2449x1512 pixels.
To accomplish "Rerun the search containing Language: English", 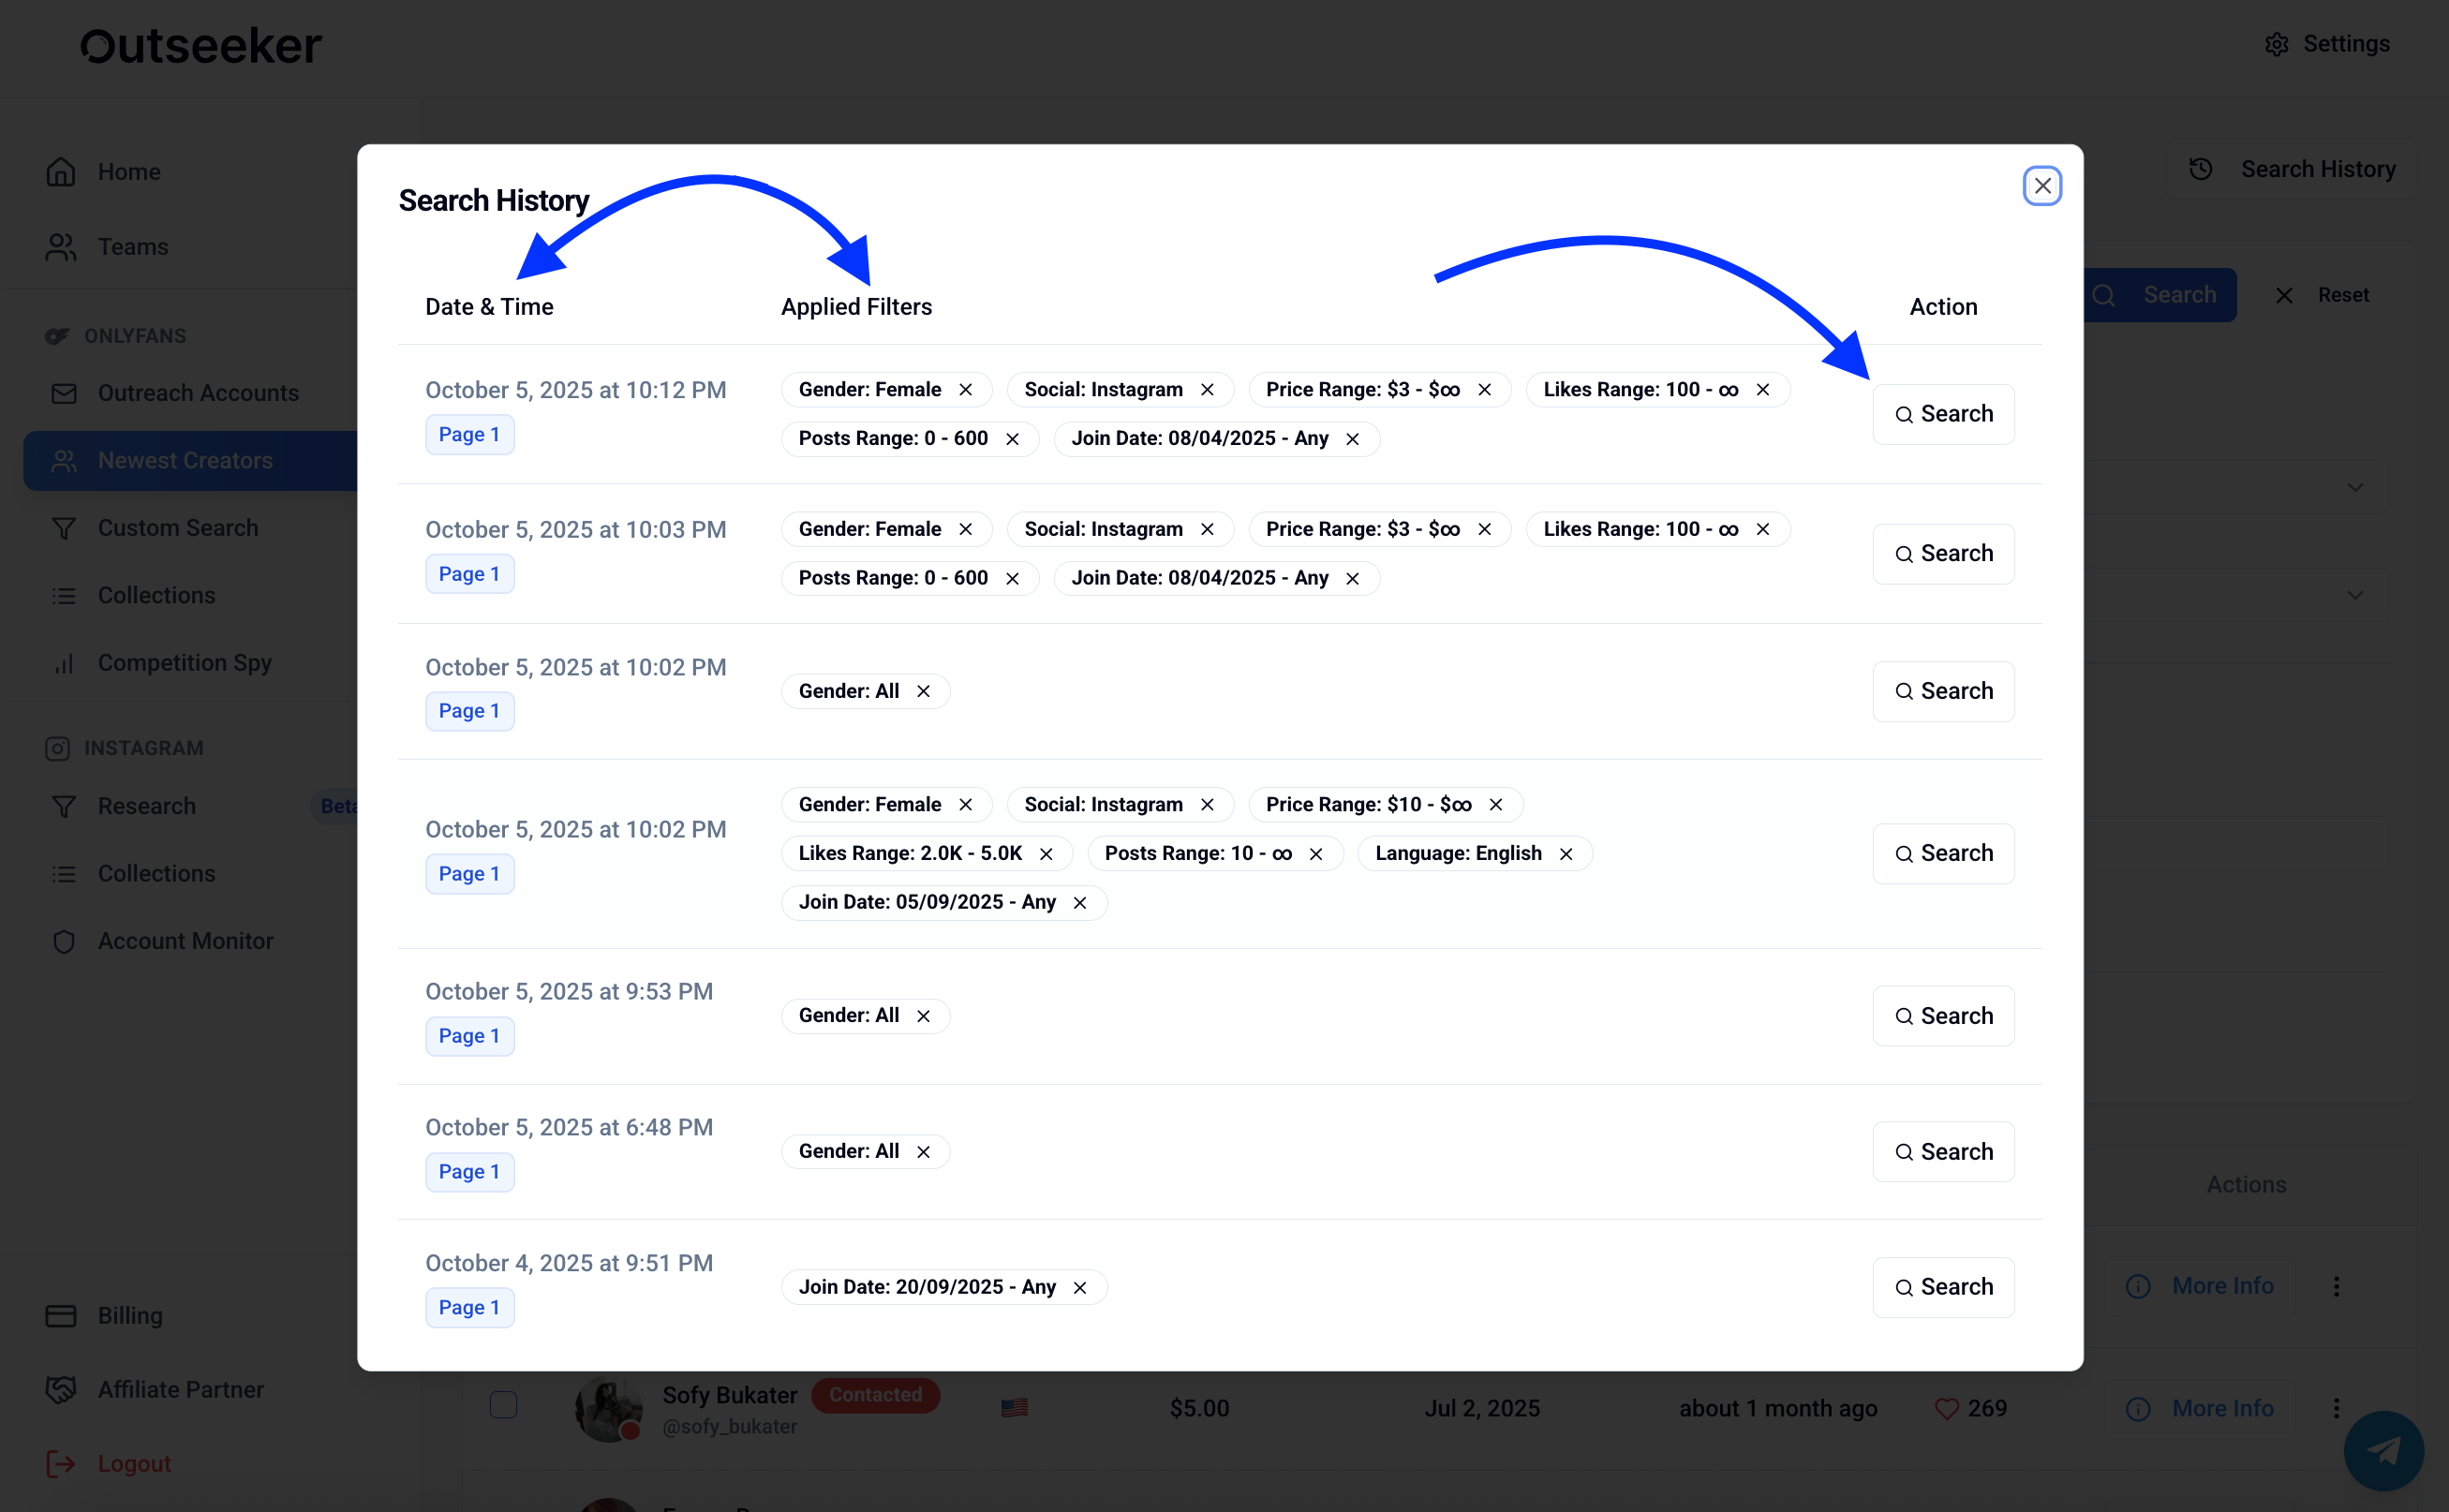I will [1943, 853].
